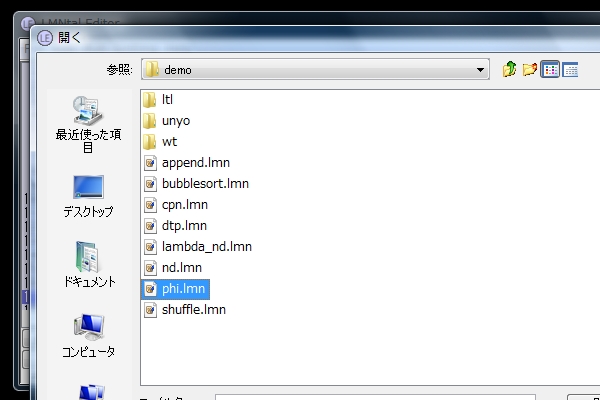This screenshot has width=600, height=400.
Task: Switch to list view
Action: coord(550,69)
